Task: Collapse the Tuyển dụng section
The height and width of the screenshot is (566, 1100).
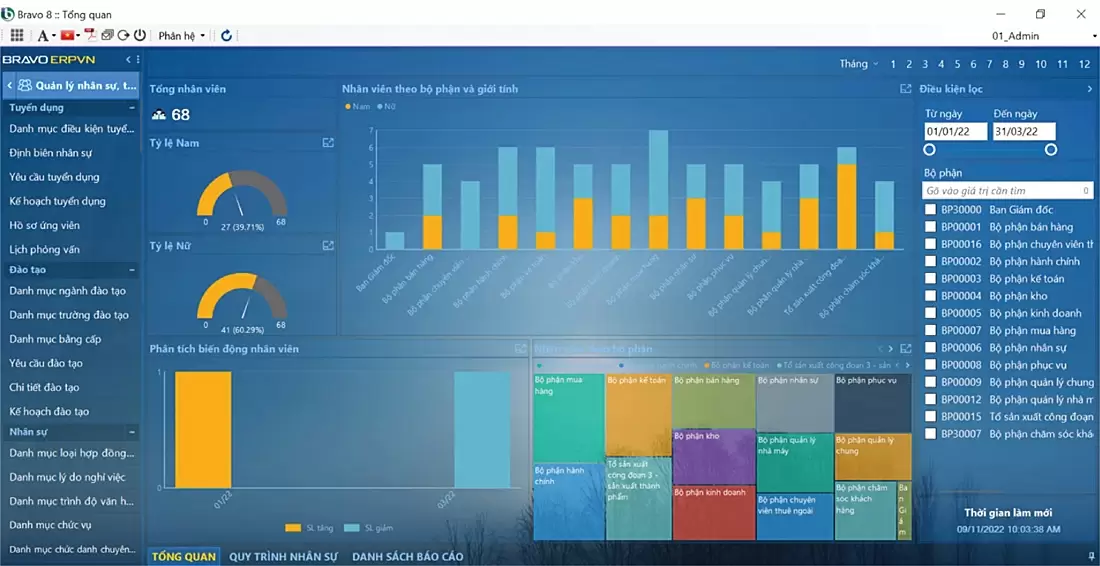Action: 132,107
